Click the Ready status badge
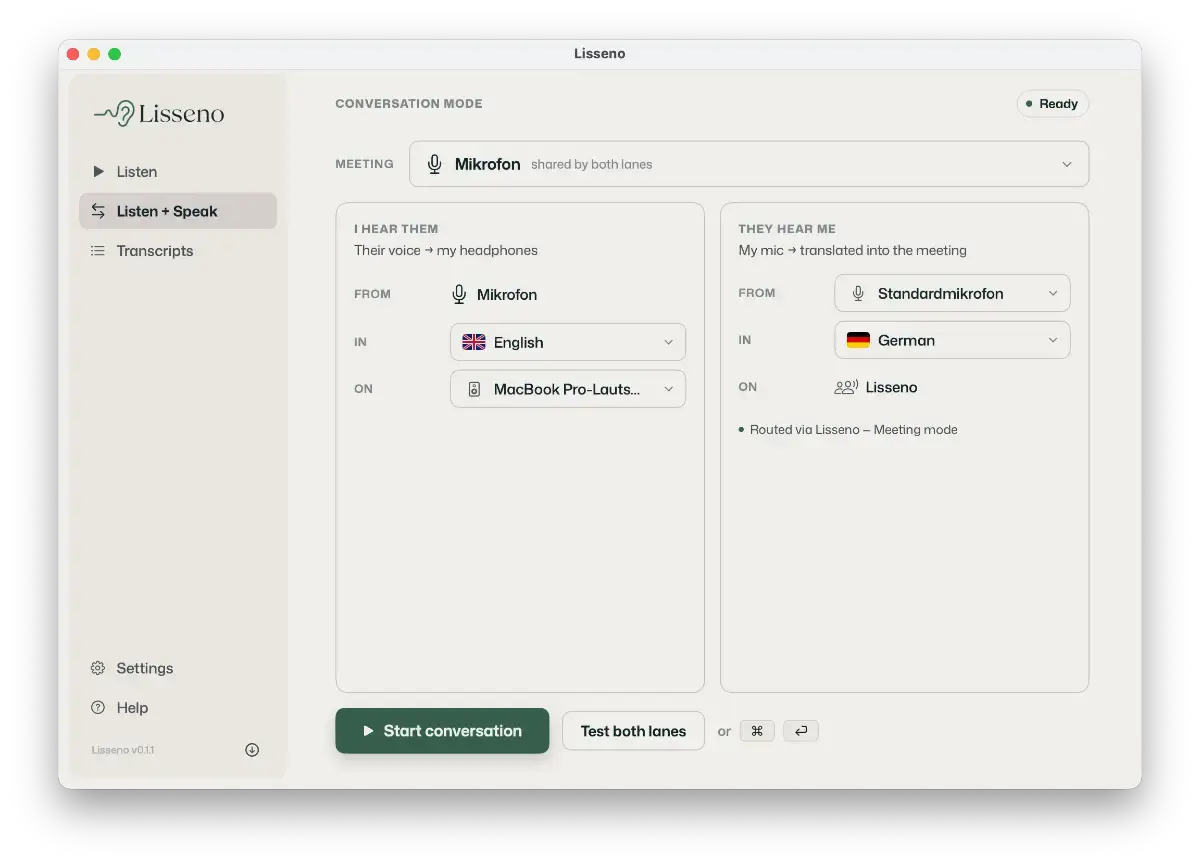The image size is (1200, 866). pyautogui.click(x=1053, y=104)
